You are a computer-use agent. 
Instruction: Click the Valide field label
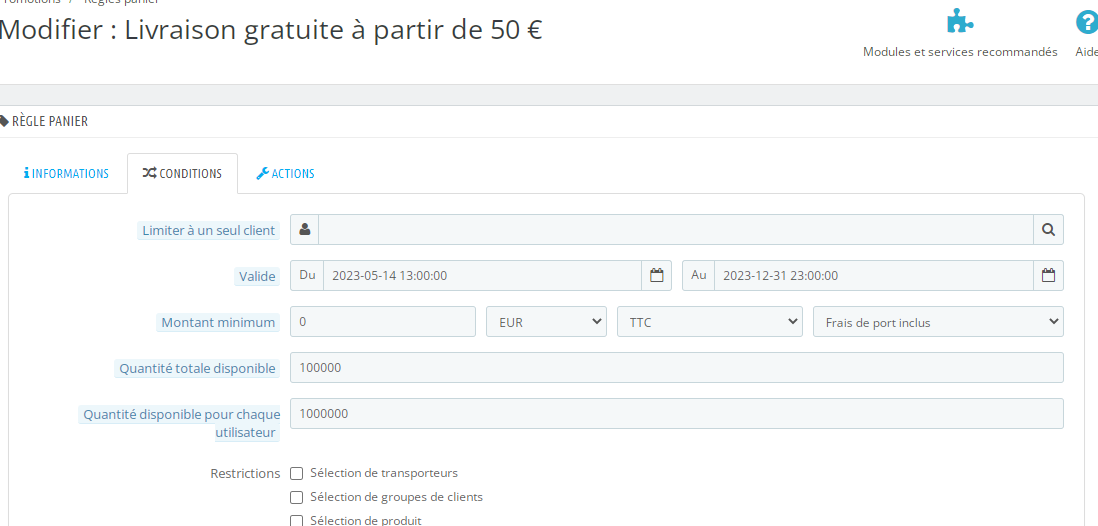click(257, 276)
